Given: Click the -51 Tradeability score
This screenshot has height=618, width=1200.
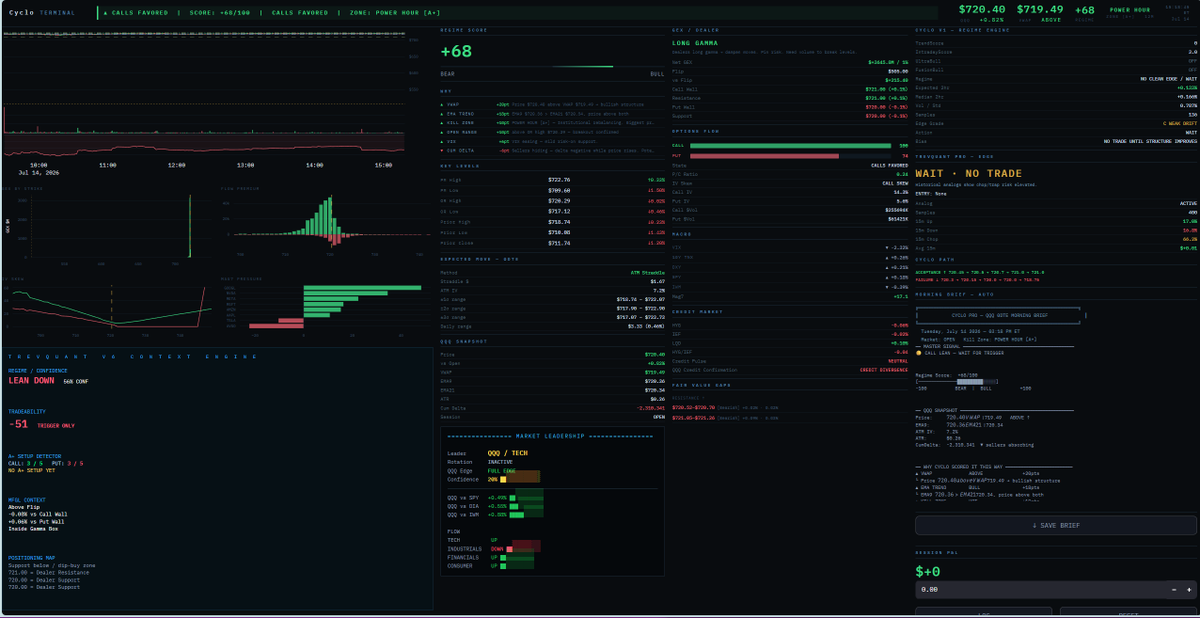Looking at the screenshot, I should point(18,424).
